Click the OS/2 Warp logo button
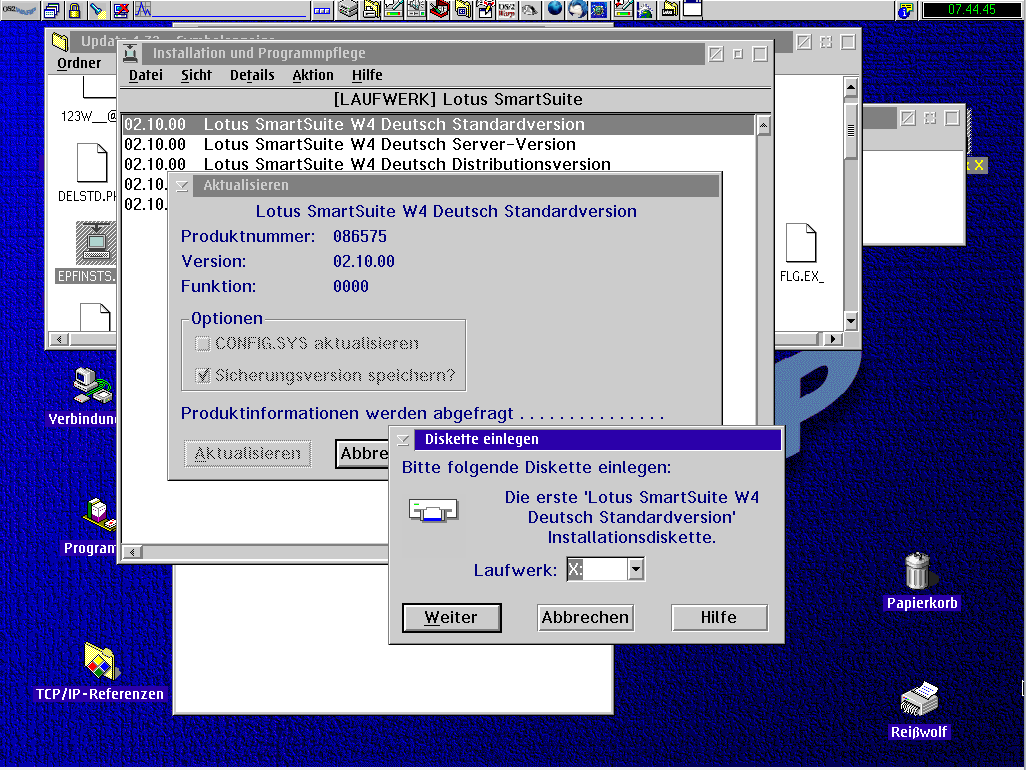This screenshot has height=770, width=1026. coord(20,10)
